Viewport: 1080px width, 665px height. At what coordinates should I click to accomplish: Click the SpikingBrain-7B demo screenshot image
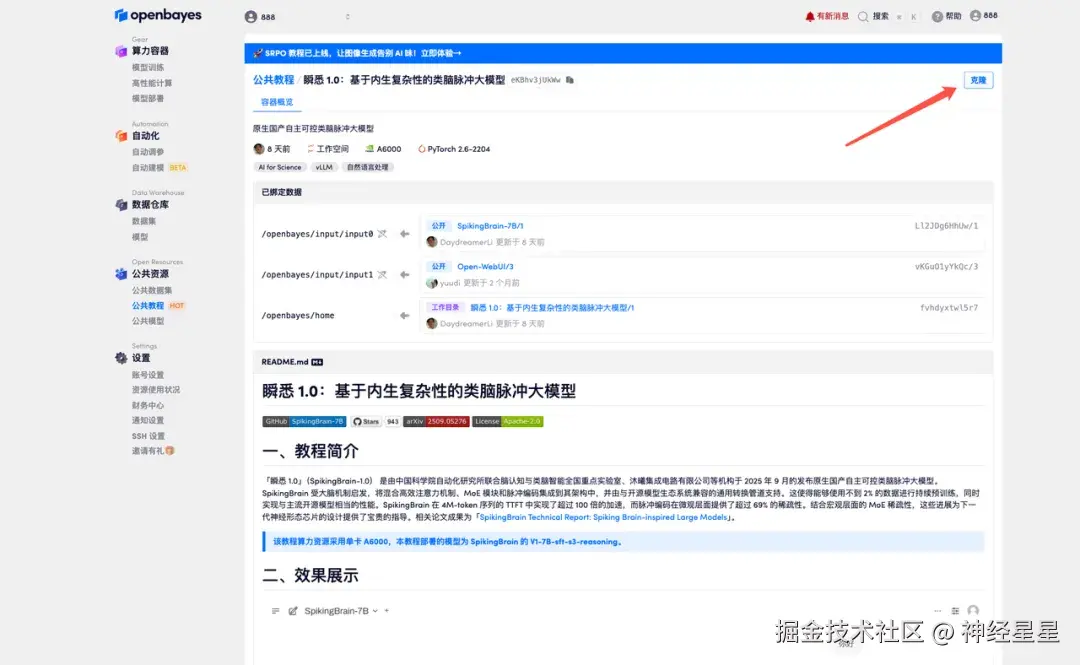[x=623, y=632]
